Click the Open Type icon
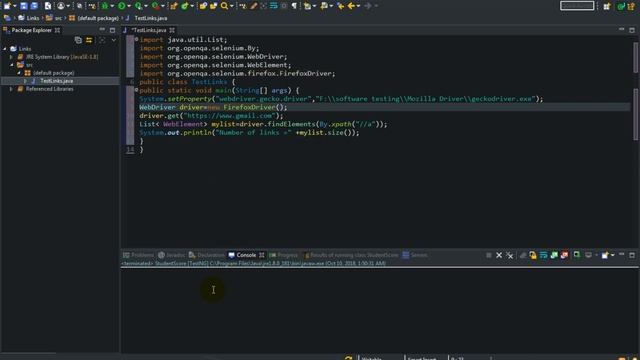The image size is (640, 360). pyautogui.click(x=203, y=6)
